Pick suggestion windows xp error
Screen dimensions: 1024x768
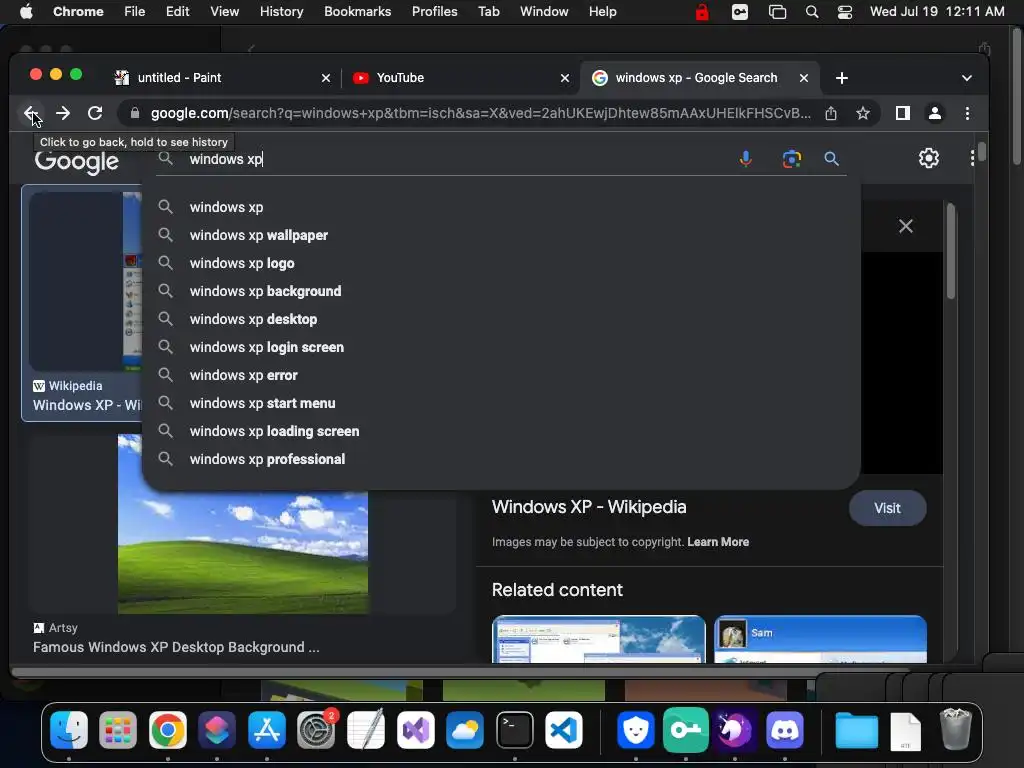(x=244, y=376)
